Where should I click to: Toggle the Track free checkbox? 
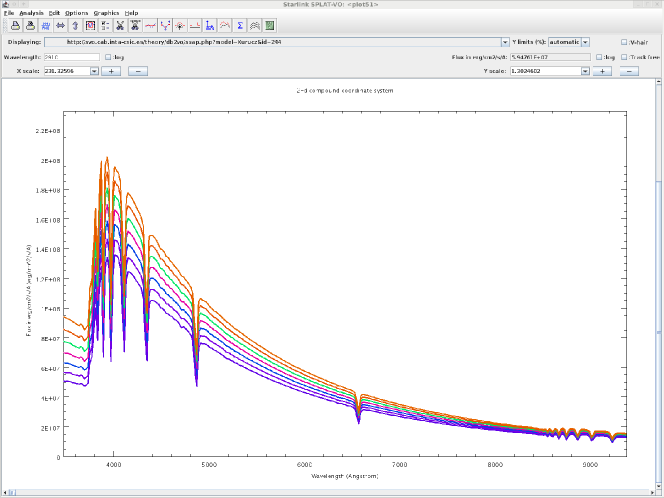coord(625,57)
